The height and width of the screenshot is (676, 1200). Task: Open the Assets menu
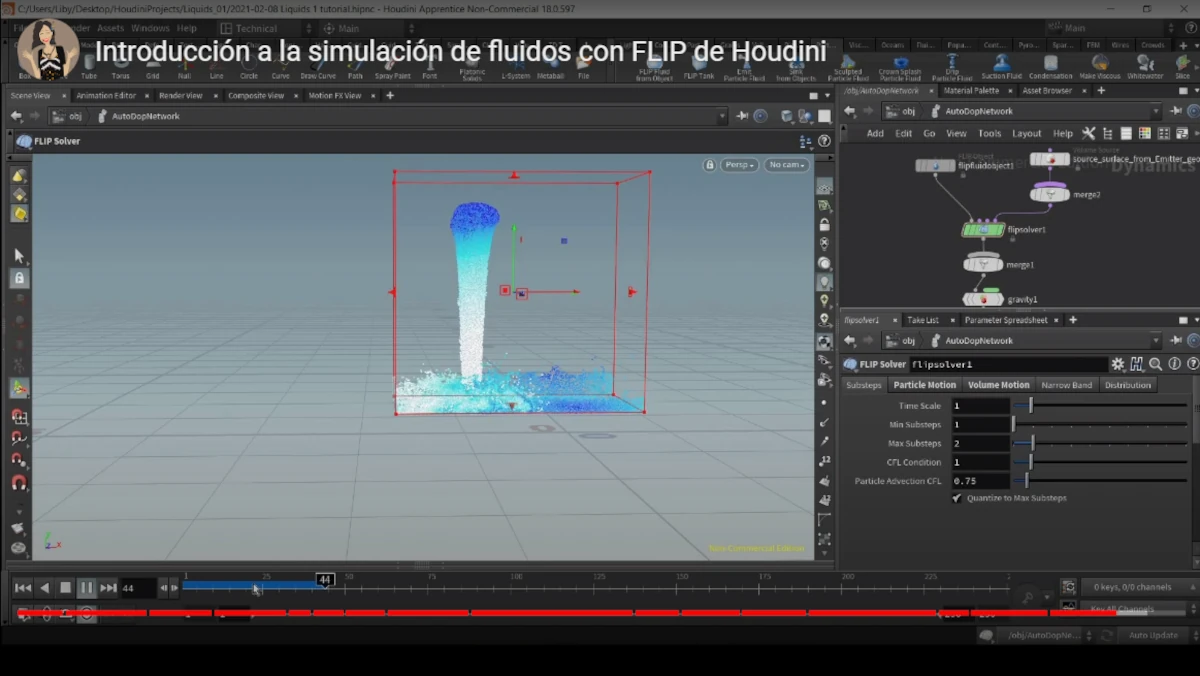click(110, 28)
